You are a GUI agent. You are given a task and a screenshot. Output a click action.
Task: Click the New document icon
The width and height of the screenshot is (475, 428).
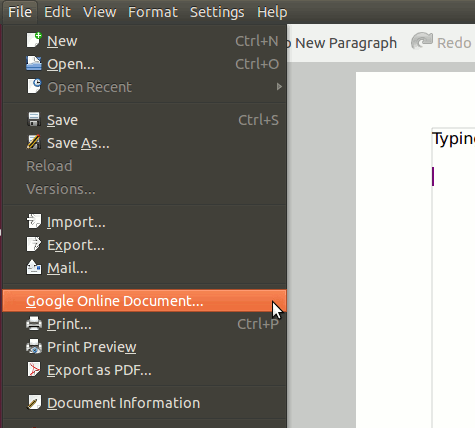click(34, 40)
